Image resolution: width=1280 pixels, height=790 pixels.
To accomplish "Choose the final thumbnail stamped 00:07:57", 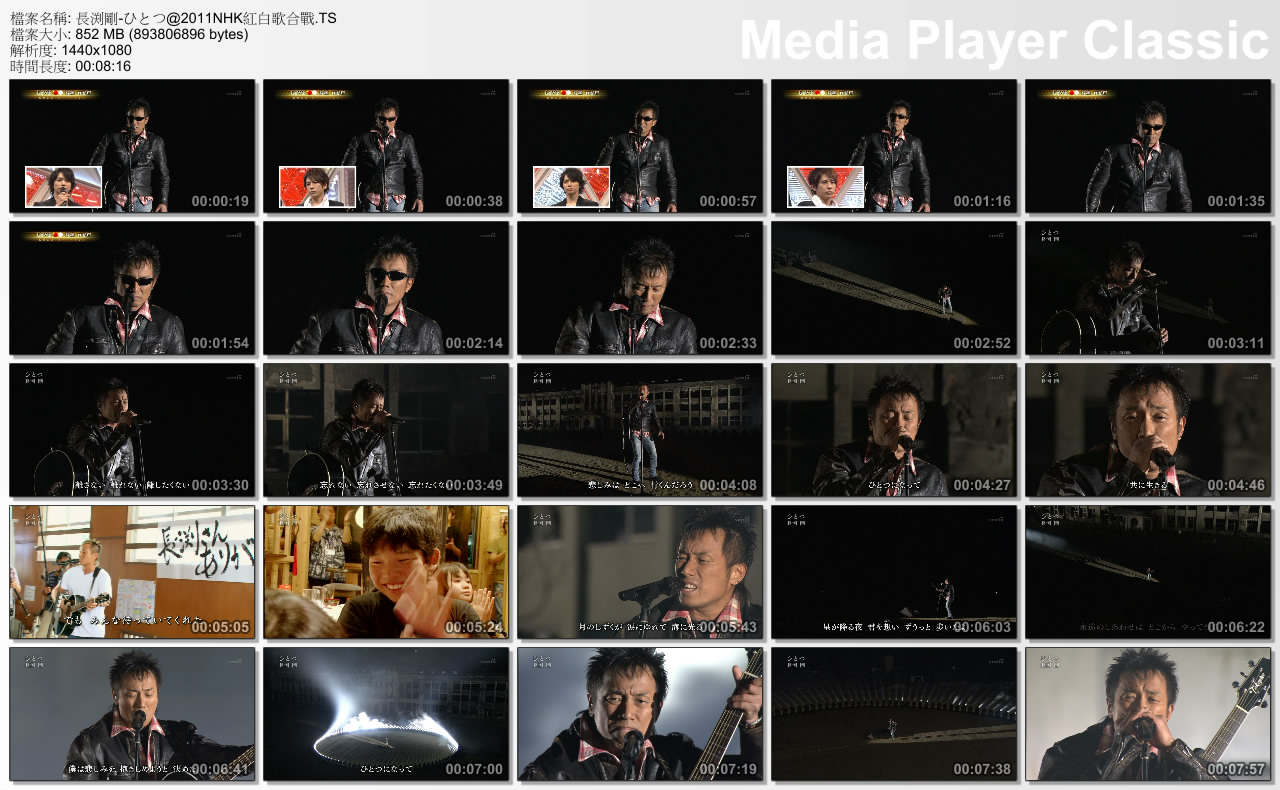I will 1148,714.
